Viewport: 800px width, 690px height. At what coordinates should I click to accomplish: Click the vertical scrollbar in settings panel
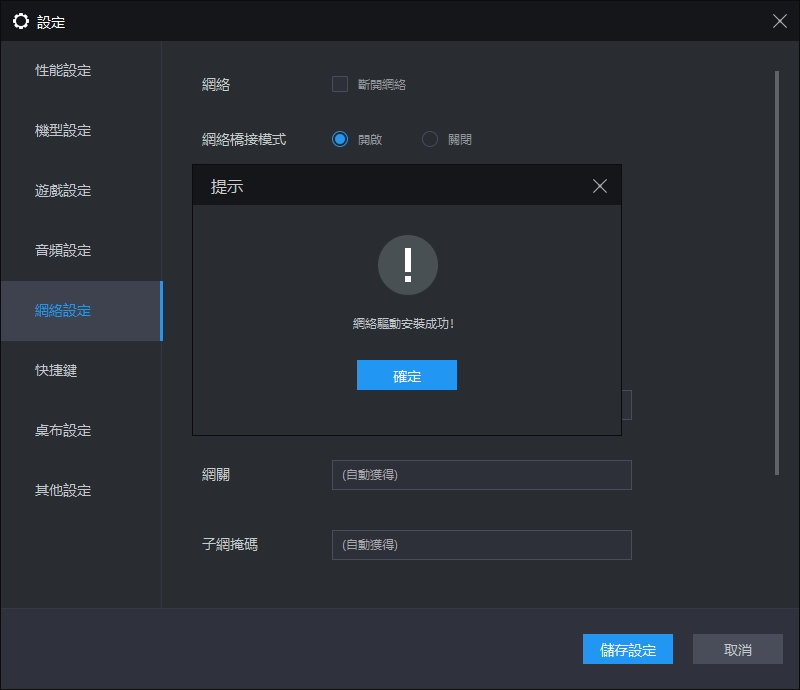(x=777, y=270)
